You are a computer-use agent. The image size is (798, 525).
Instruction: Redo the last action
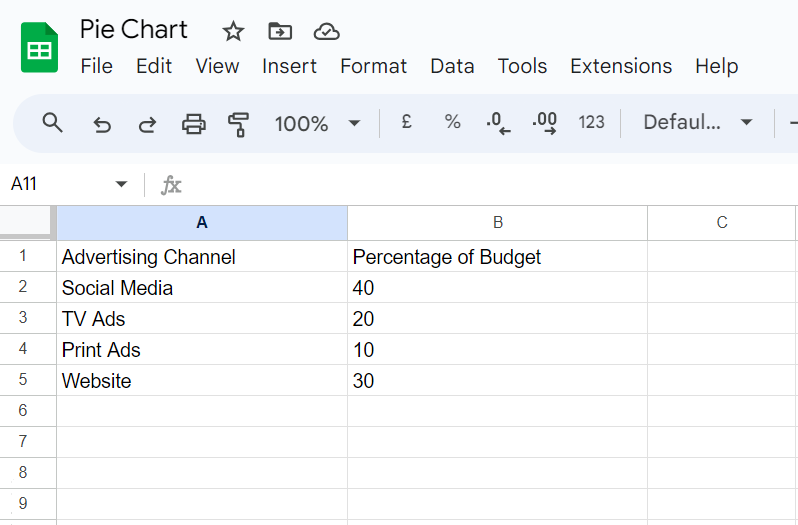tap(148, 124)
